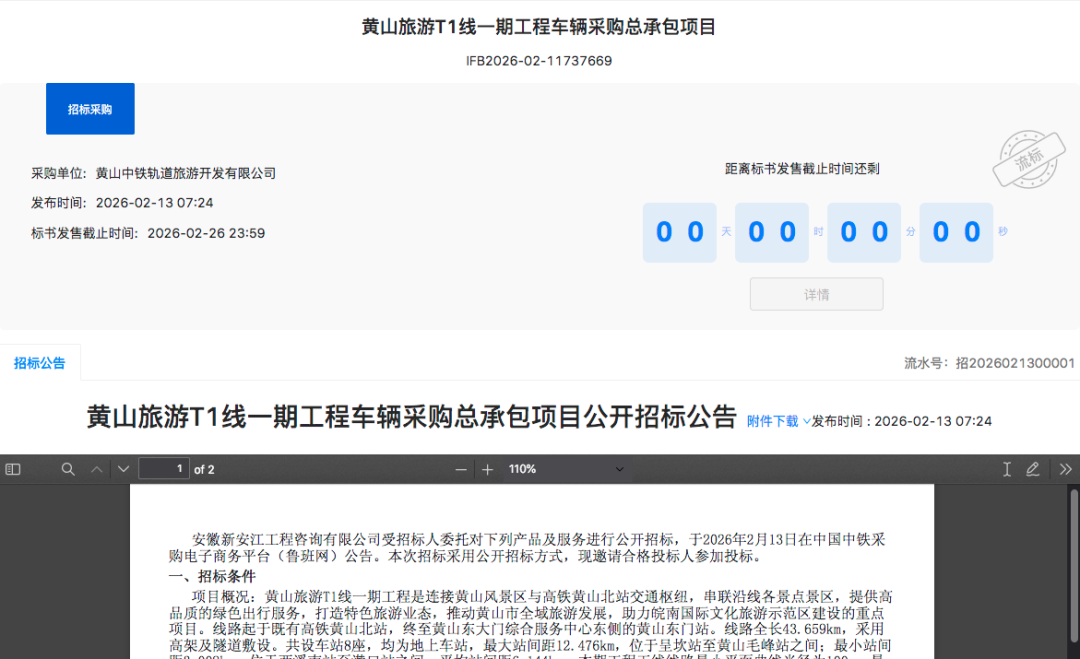Screen dimensions: 1080x659
Task: Go to next PDF page
Action: pos(123,469)
